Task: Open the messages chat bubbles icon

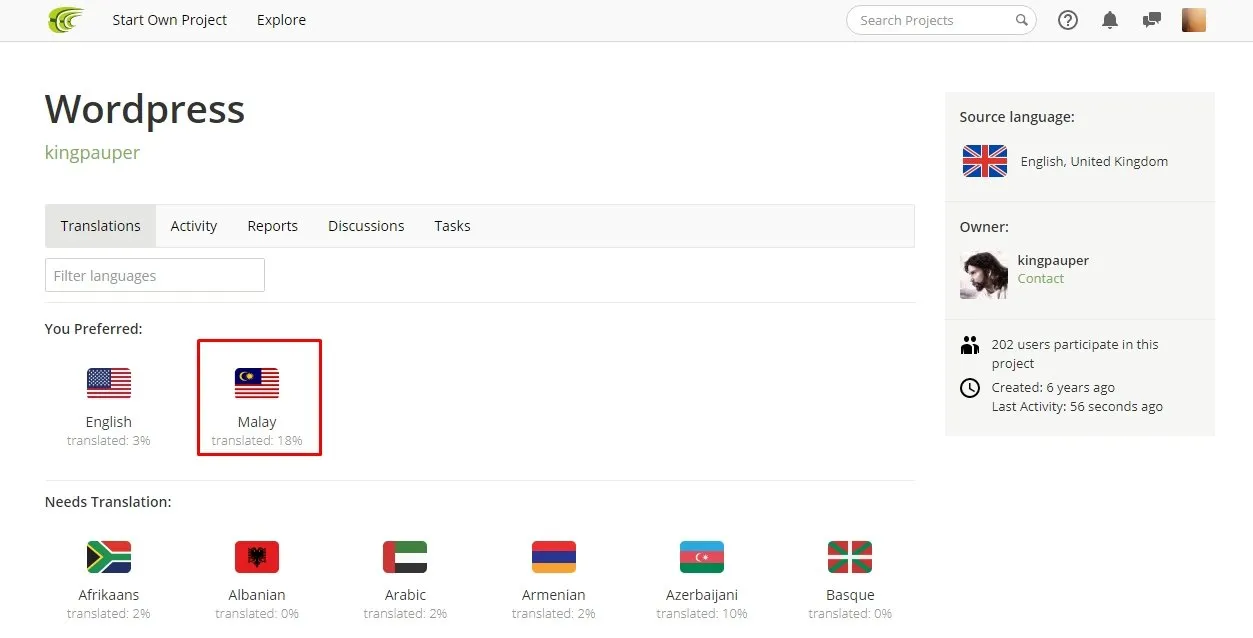Action: 1152,20
